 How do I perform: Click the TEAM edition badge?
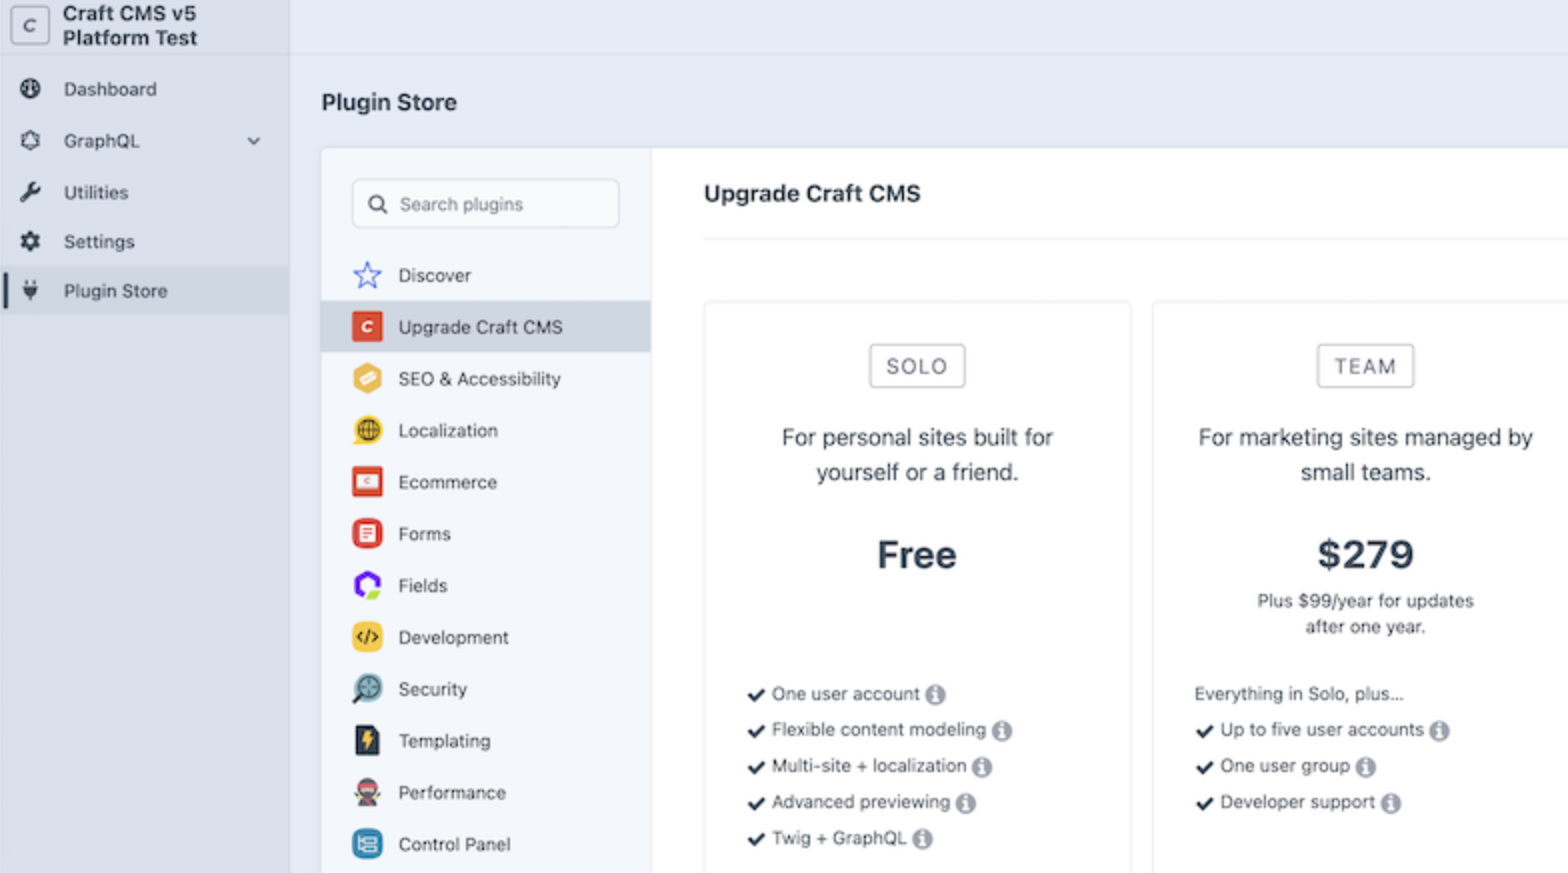click(1365, 366)
